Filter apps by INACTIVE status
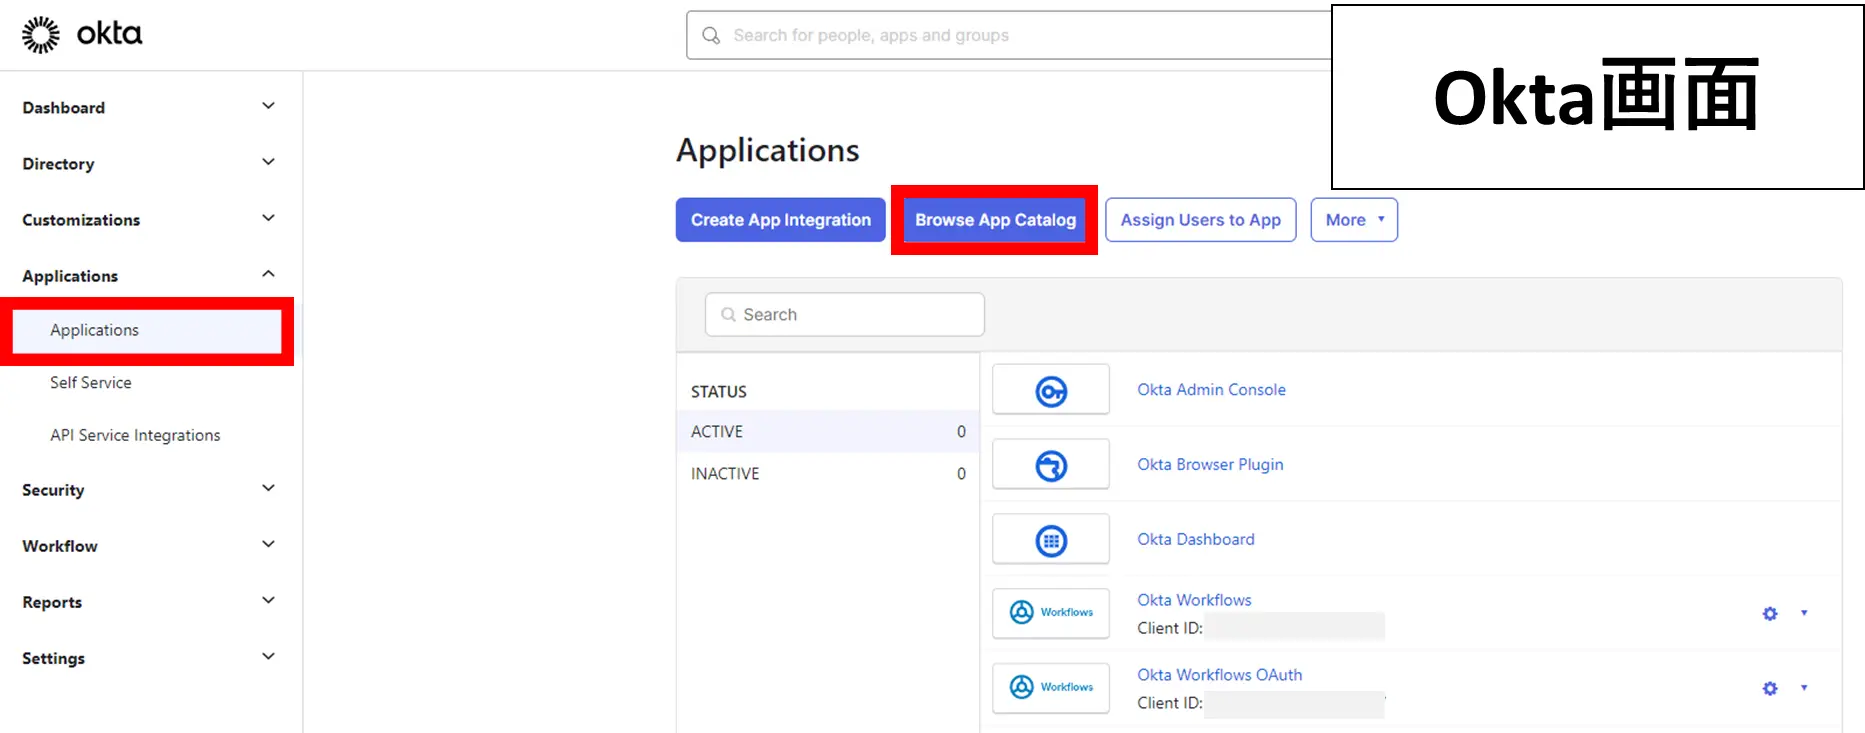Image resolution: width=1865 pixels, height=733 pixels. pyautogui.click(x=828, y=473)
